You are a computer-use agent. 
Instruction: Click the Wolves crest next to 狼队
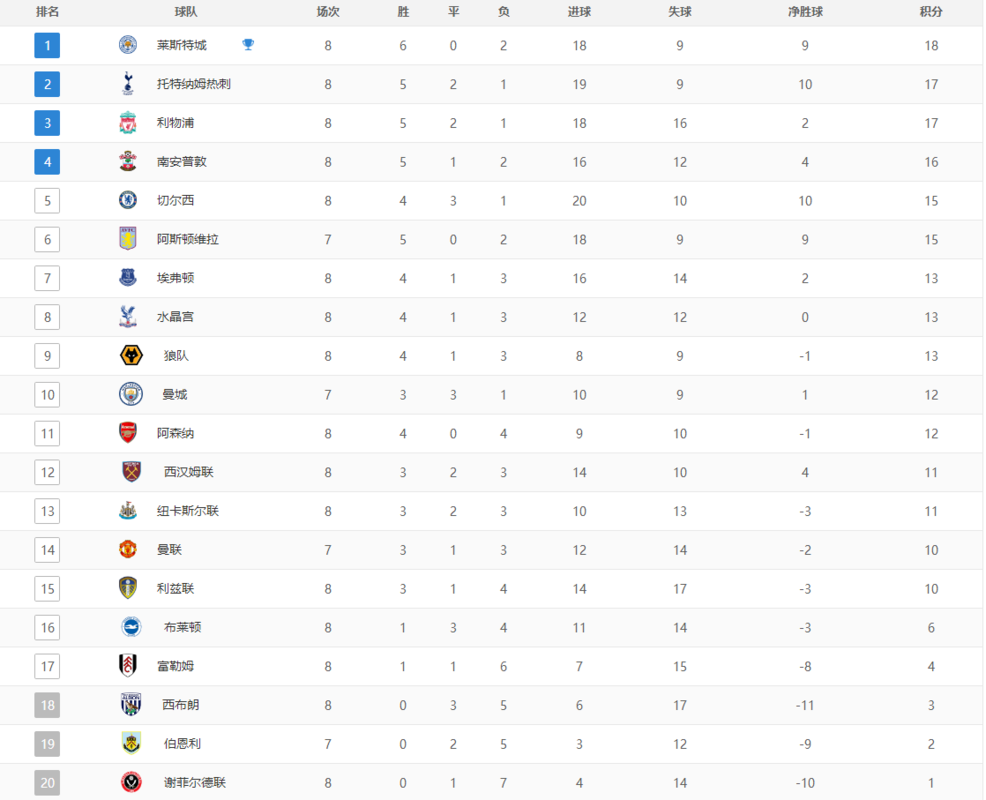[x=131, y=355]
